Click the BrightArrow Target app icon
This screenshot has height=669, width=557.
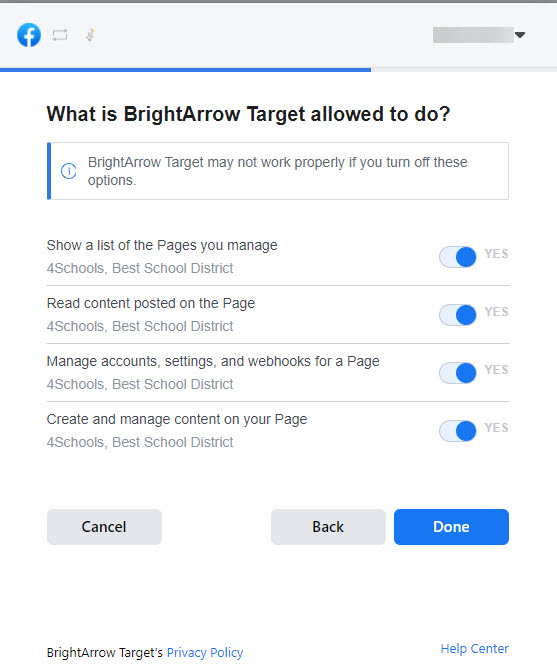pyautogui.click(x=90, y=35)
